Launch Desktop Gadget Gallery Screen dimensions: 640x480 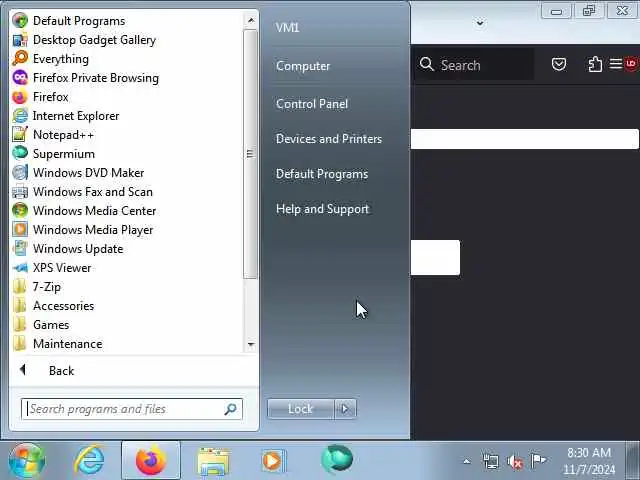tap(84, 40)
